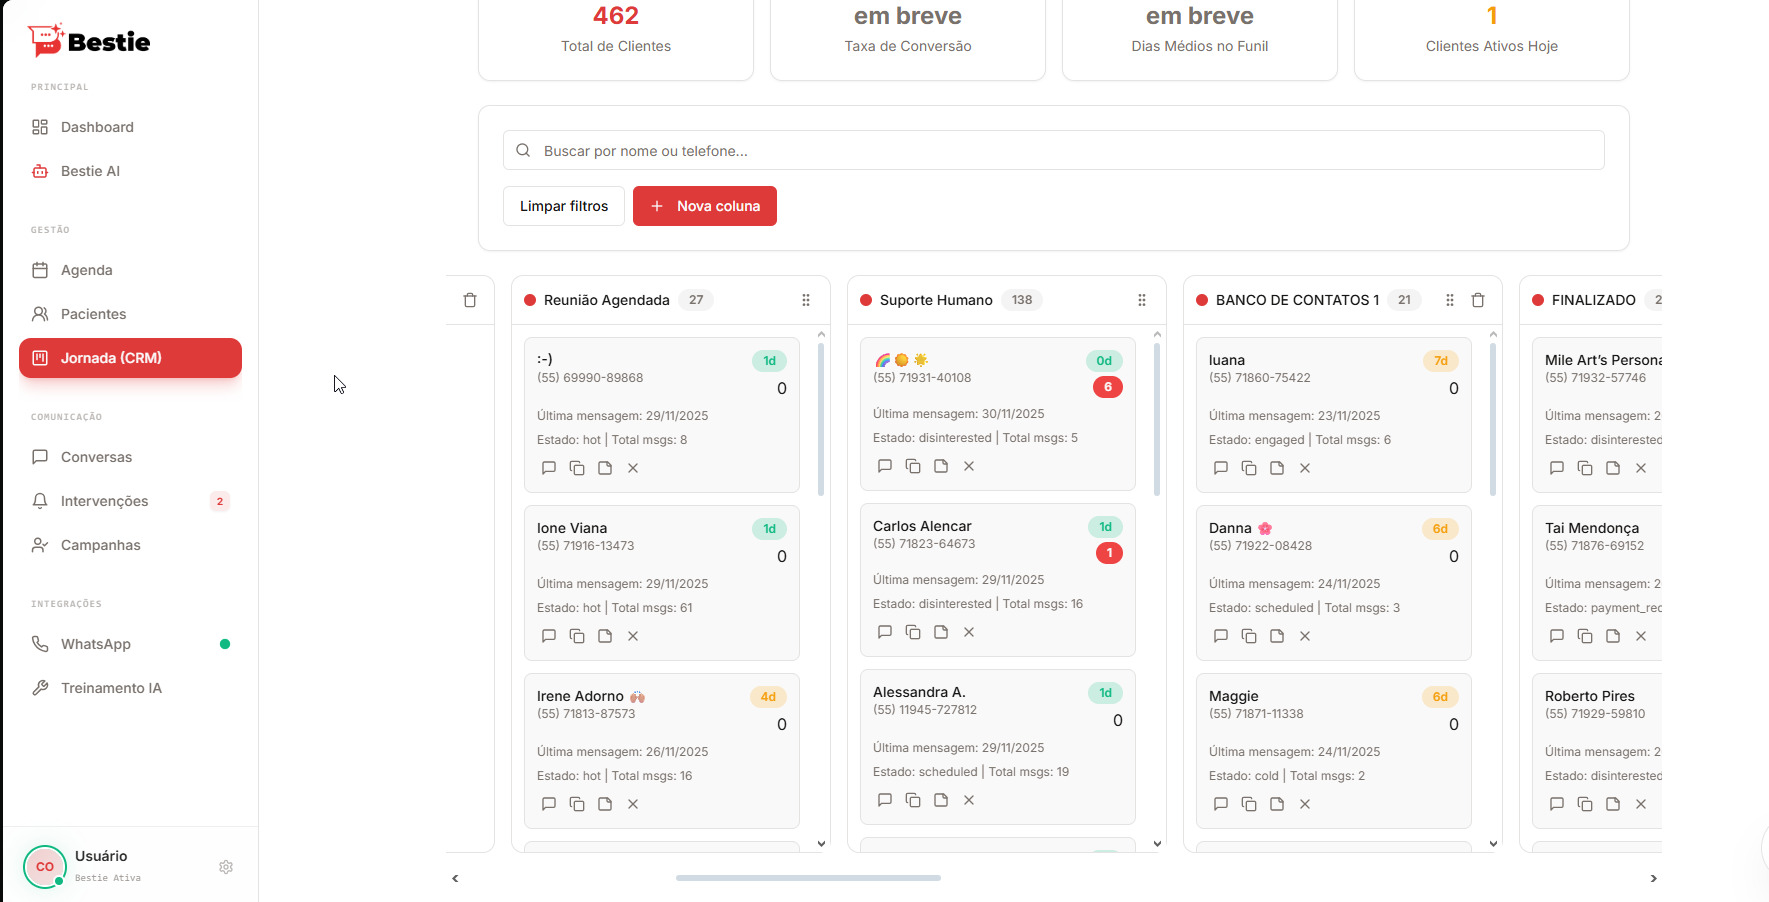The height and width of the screenshot is (902, 1769).
Task: Click the red status dot on FINALIZADO column
Action: tap(1538, 299)
